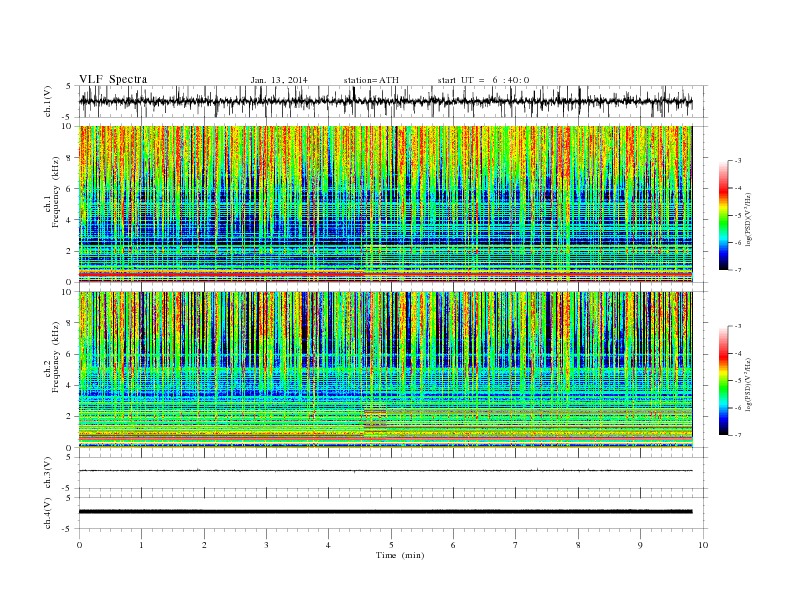The image size is (792, 612).
Task: Click the ch.1 spectrogram panel
Action: click(x=385, y=204)
